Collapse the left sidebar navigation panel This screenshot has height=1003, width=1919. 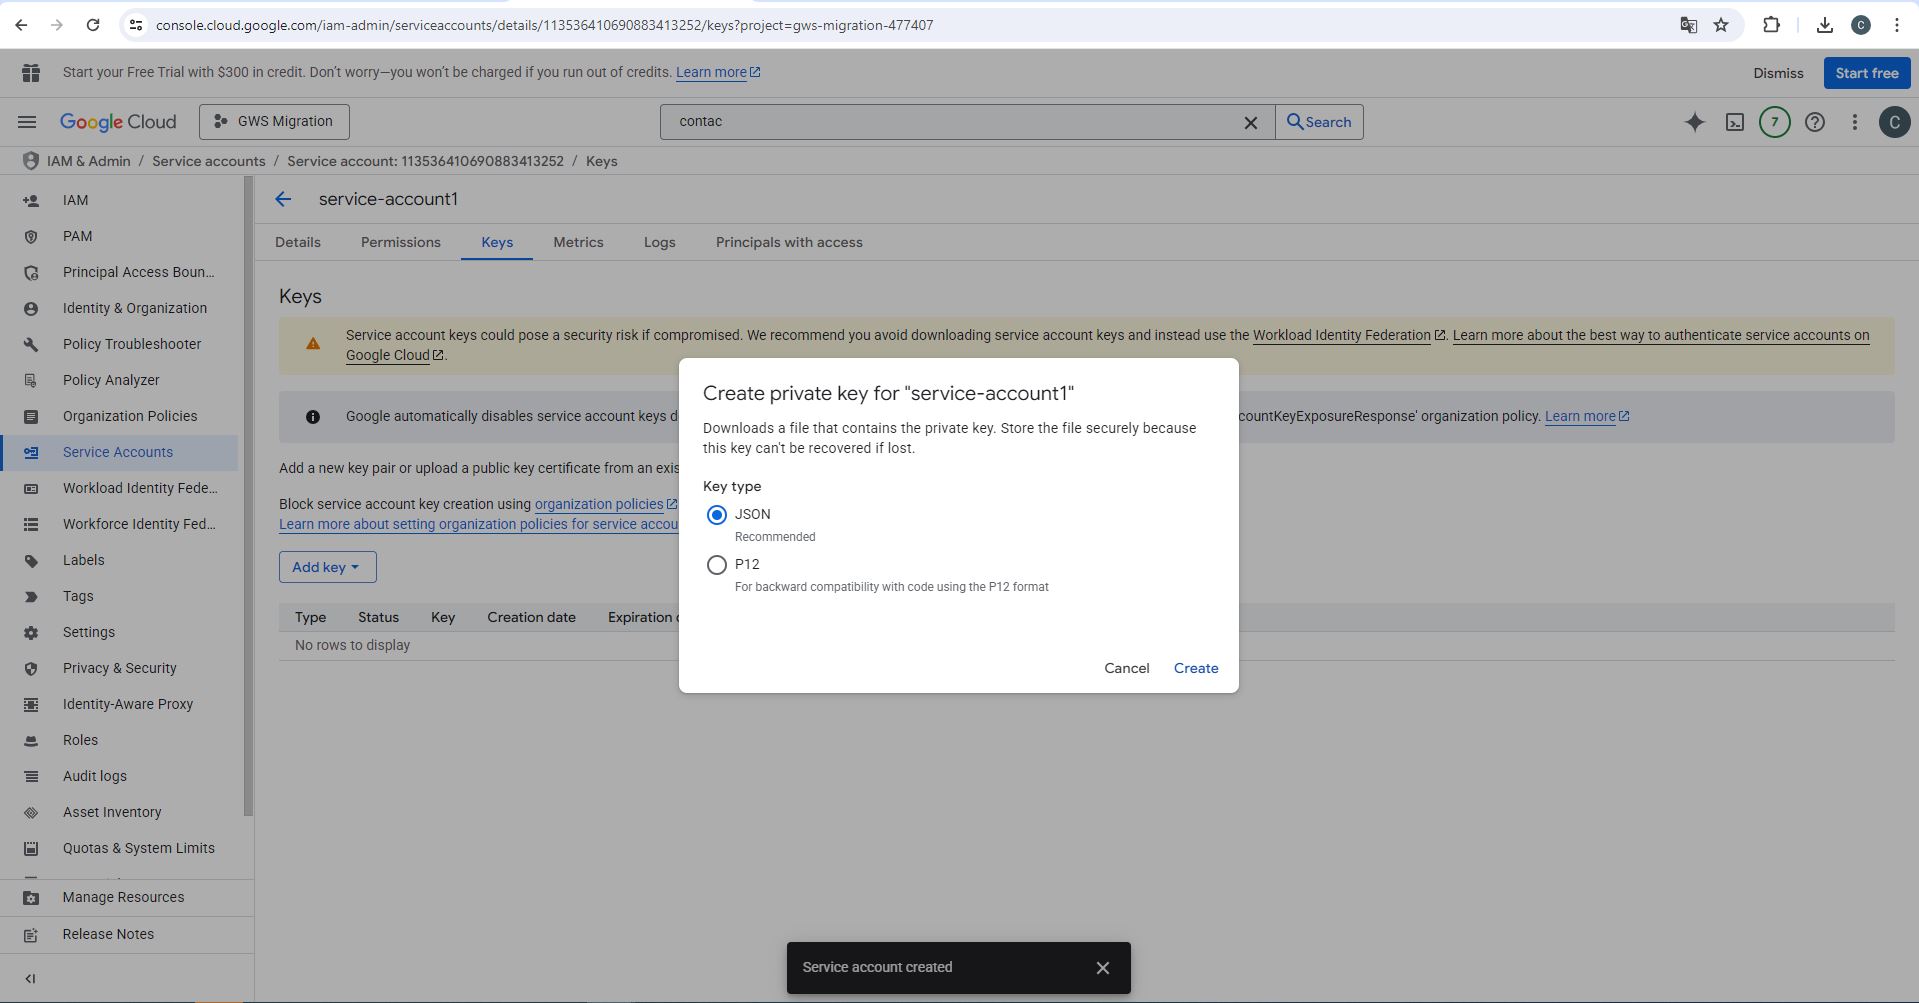(30, 978)
